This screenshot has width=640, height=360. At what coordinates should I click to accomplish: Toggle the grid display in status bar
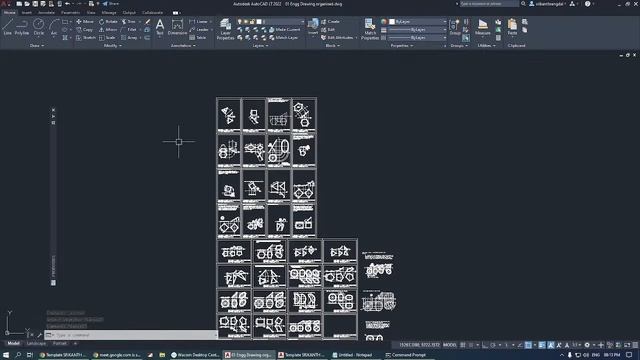(x=463, y=345)
